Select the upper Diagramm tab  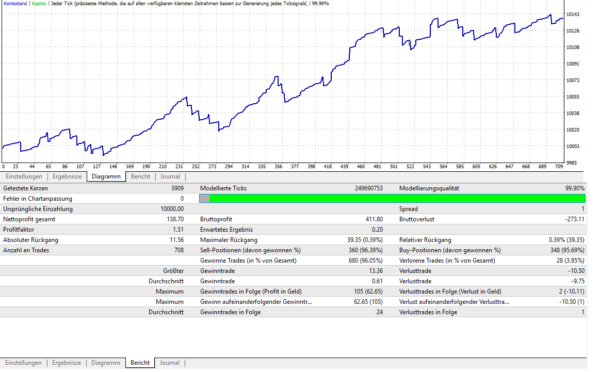click(106, 176)
